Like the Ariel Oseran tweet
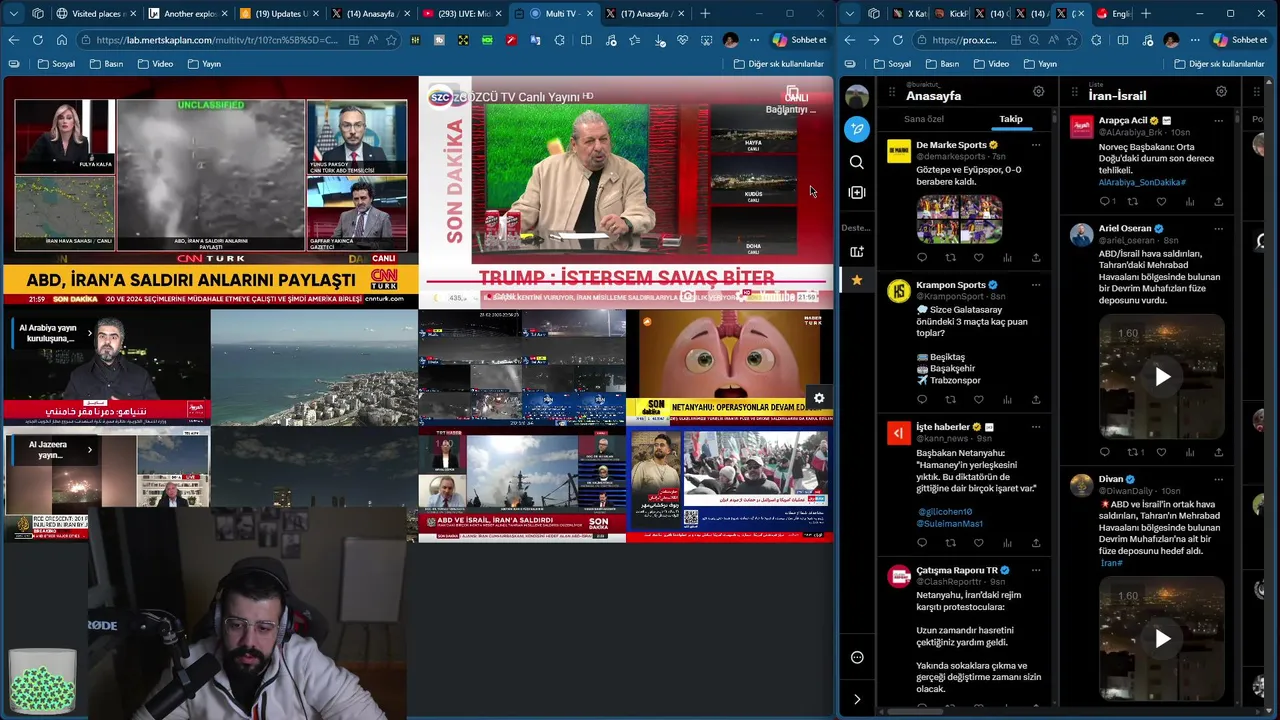 [x=1161, y=452]
